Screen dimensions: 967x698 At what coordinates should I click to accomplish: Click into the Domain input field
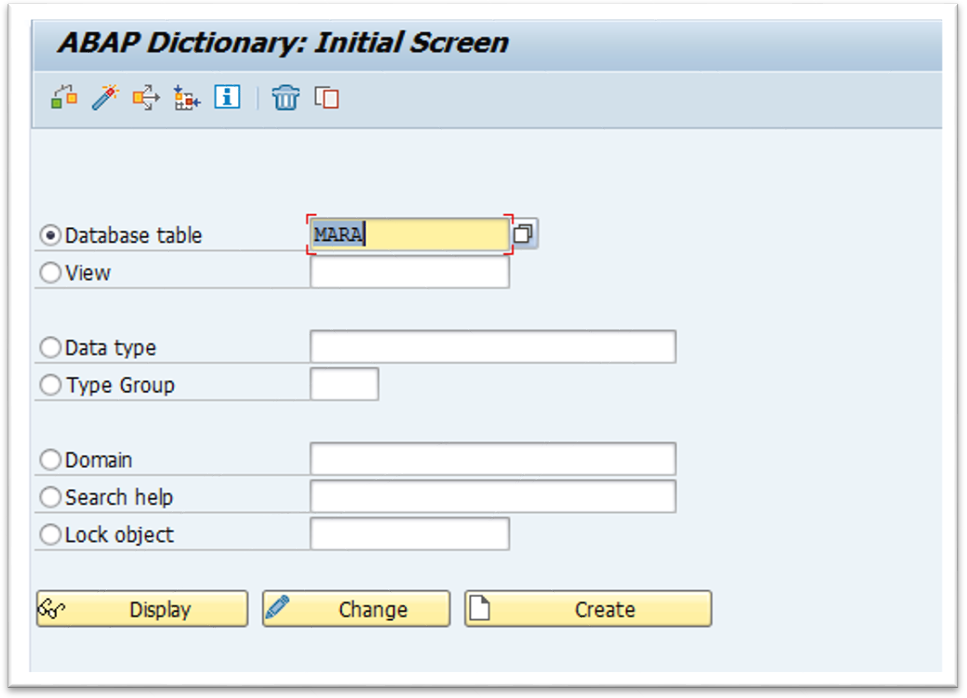[x=492, y=460]
